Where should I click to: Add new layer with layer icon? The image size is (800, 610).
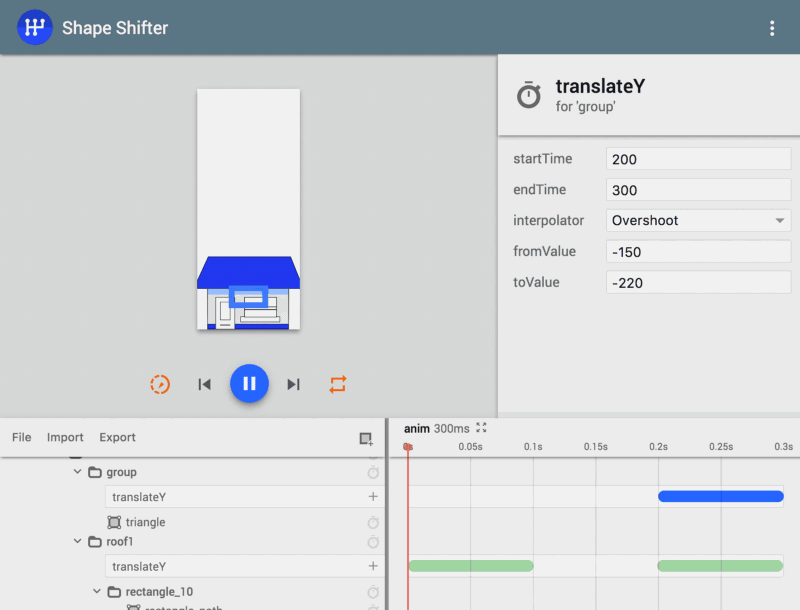coord(366,438)
